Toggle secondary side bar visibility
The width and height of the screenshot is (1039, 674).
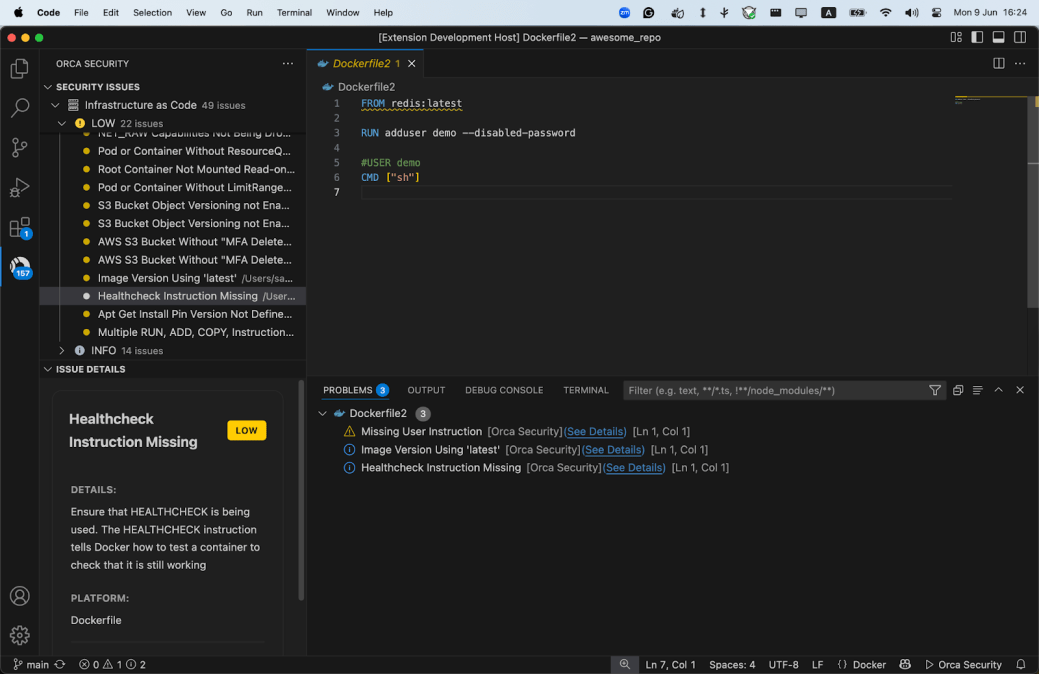click(x=1020, y=37)
